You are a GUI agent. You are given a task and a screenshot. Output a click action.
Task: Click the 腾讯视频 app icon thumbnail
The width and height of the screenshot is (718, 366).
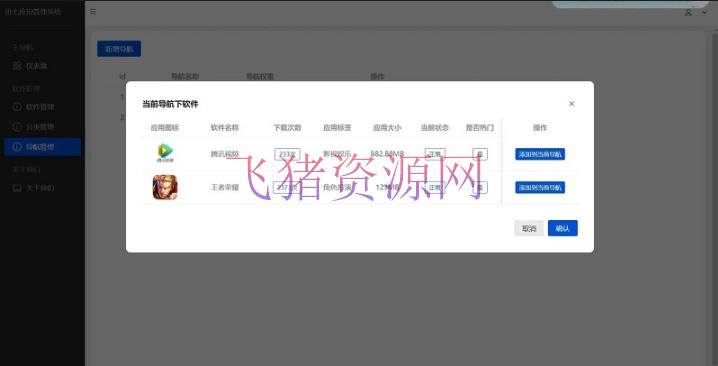(165, 153)
